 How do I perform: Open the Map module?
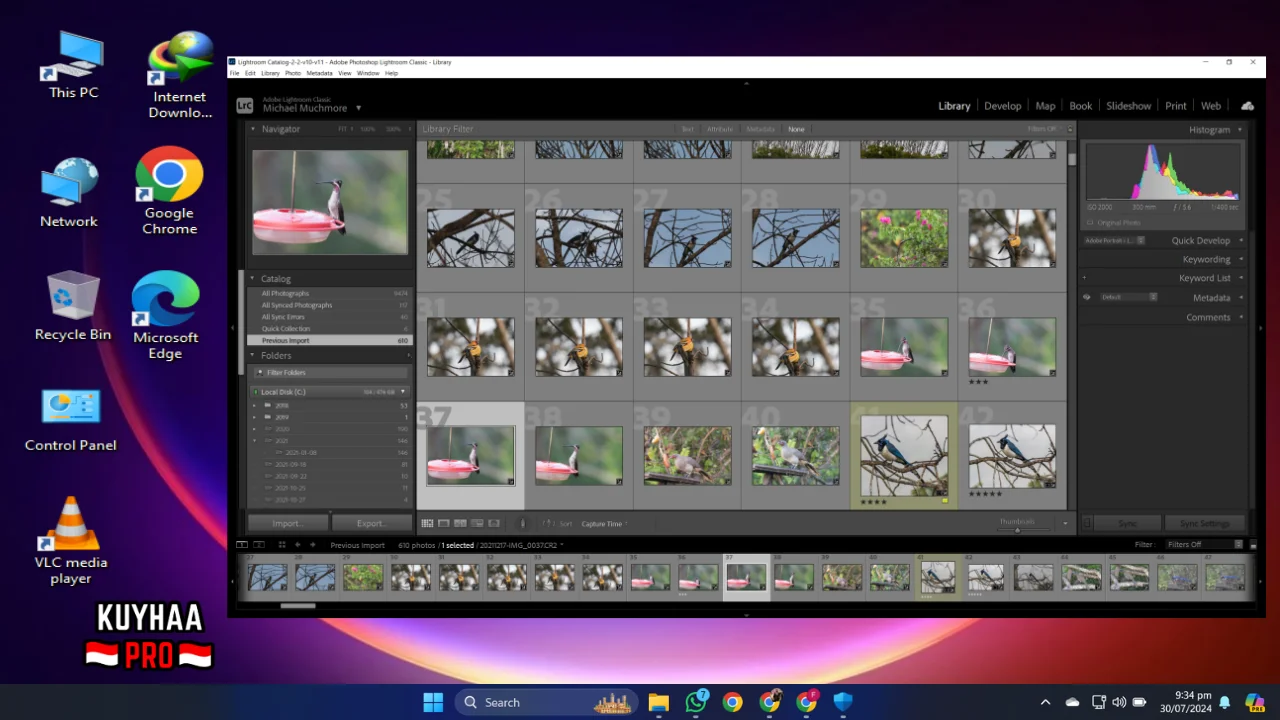(1045, 106)
